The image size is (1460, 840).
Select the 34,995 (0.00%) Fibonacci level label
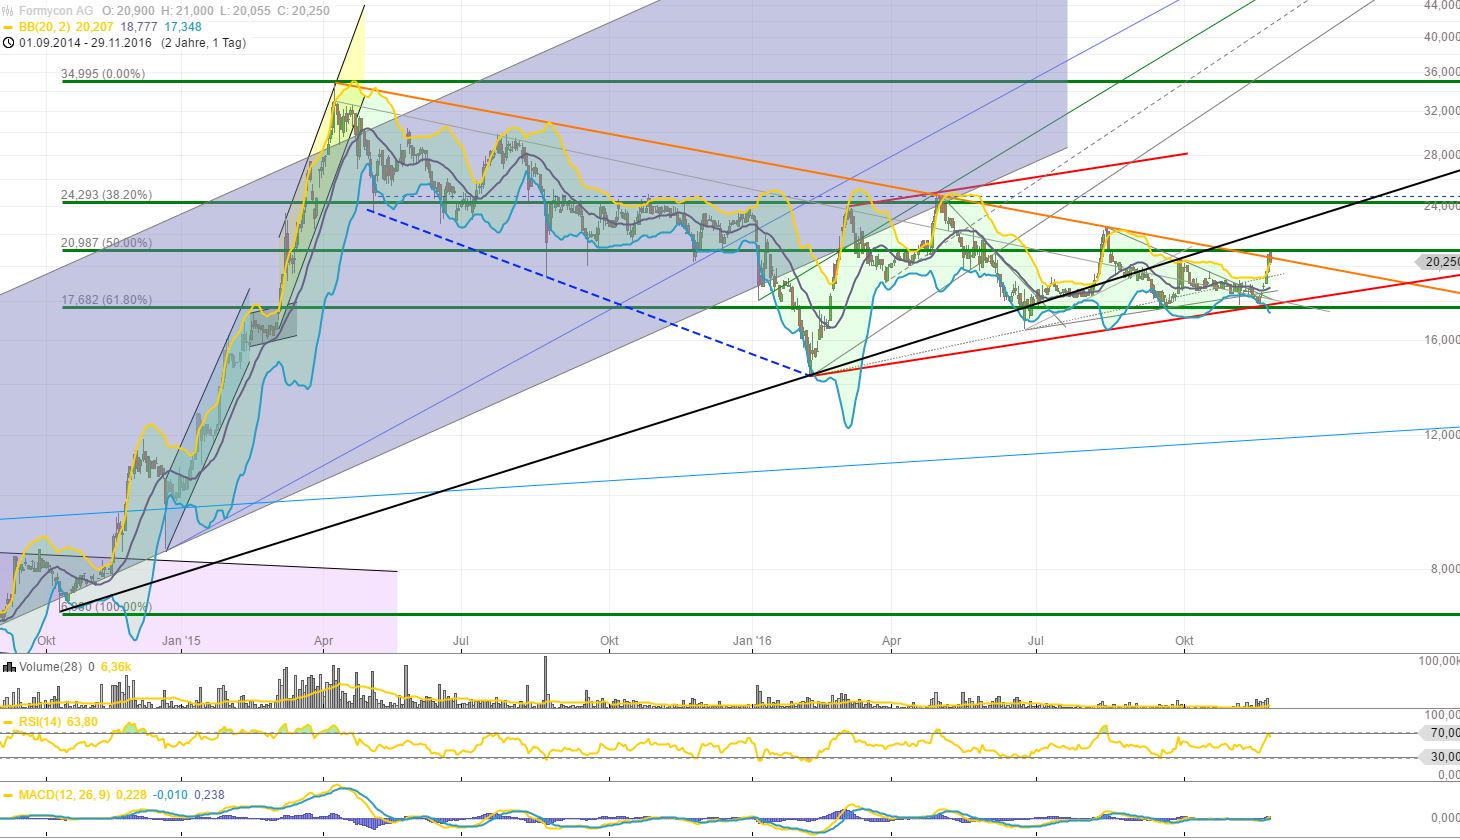(x=103, y=74)
